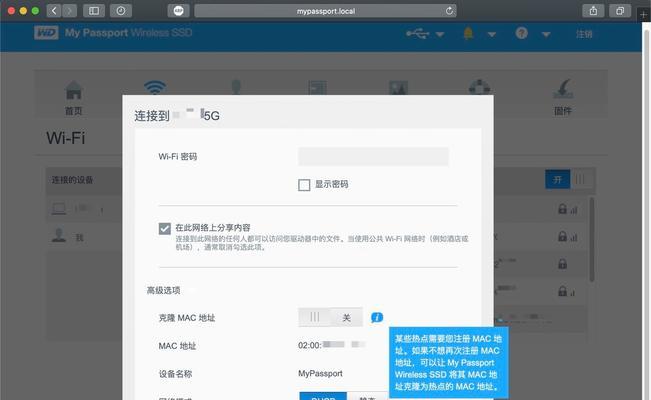Open the bell notifications icon
The image size is (651, 400).
[468, 33]
